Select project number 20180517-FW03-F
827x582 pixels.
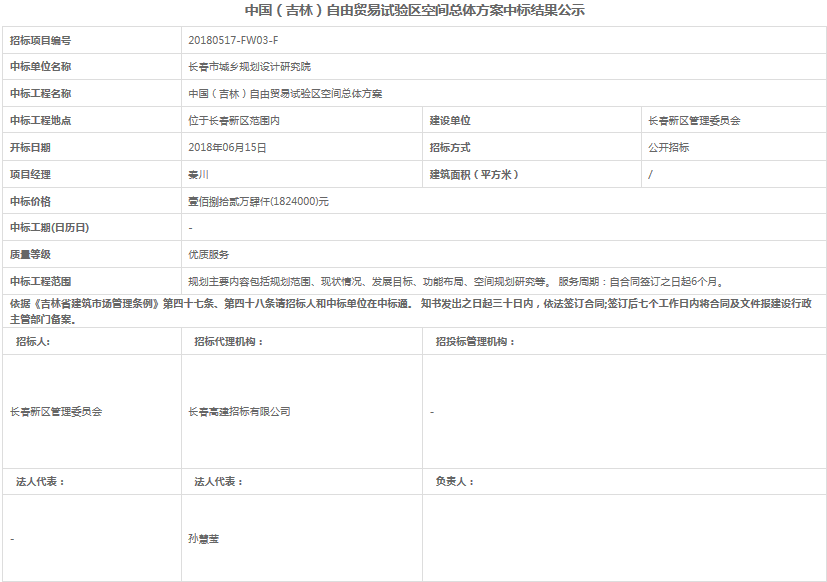(233, 40)
